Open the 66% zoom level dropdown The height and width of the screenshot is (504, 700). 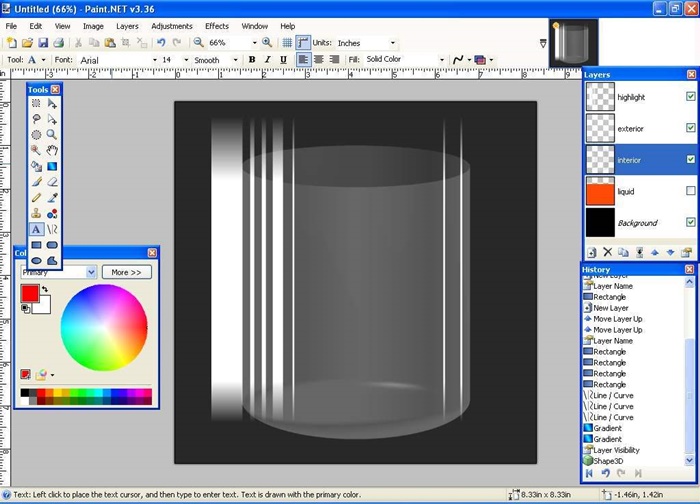tap(254, 43)
